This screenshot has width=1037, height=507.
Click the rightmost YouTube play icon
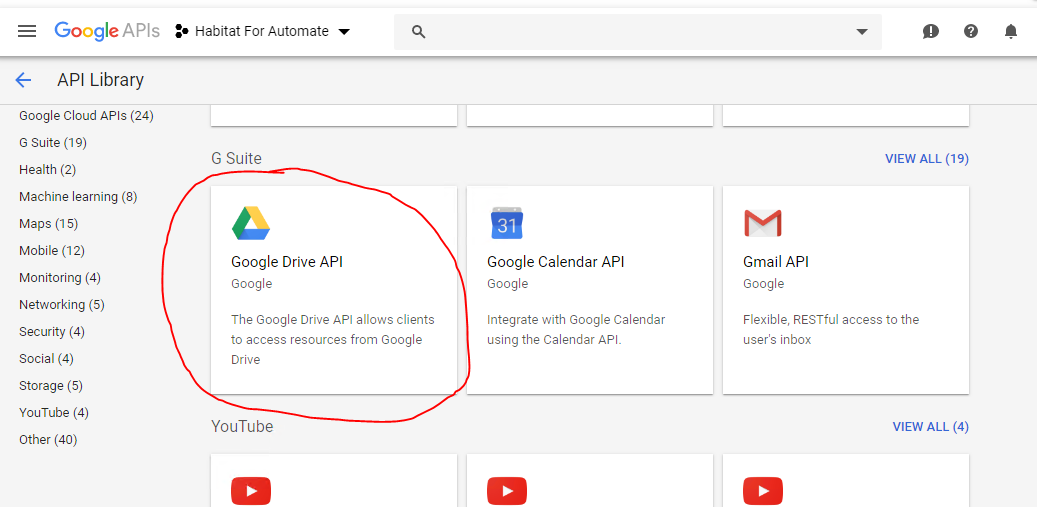763,491
